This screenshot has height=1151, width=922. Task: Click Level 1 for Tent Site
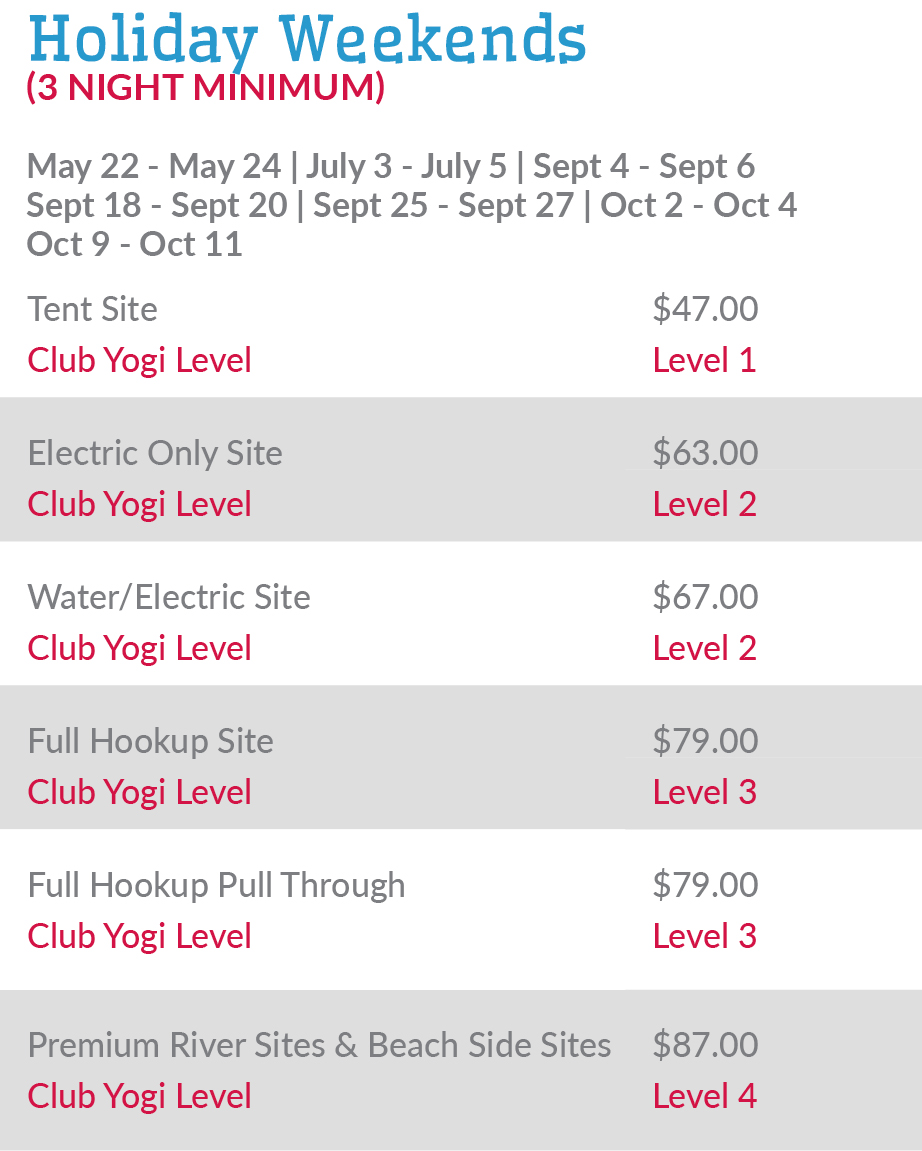pyautogui.click(x=704, y=360)
